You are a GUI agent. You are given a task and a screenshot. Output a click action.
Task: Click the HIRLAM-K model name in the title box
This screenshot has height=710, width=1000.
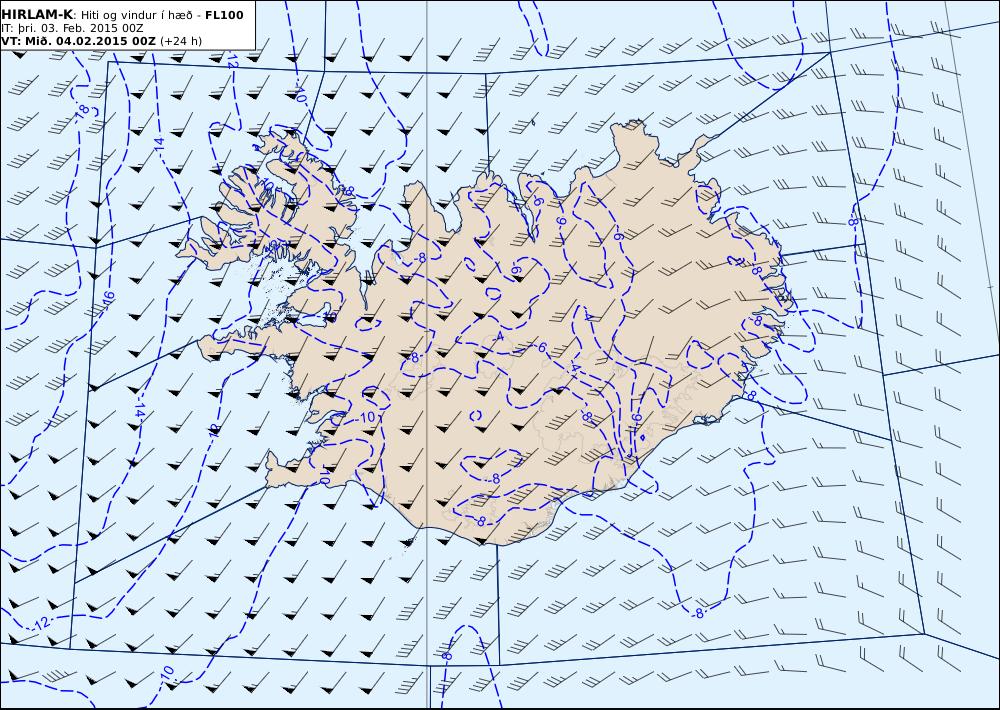(x=37, y=15)
